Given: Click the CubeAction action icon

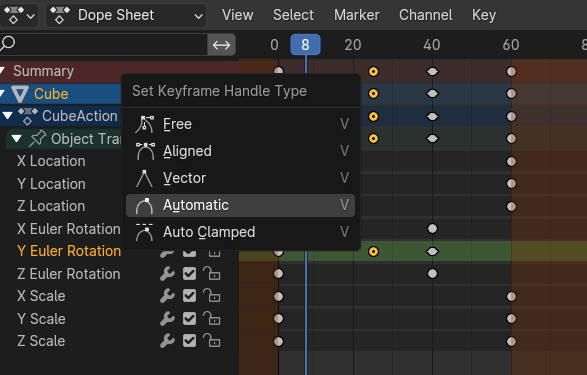Looking at the screenshot, I should [x=28, y=116].
